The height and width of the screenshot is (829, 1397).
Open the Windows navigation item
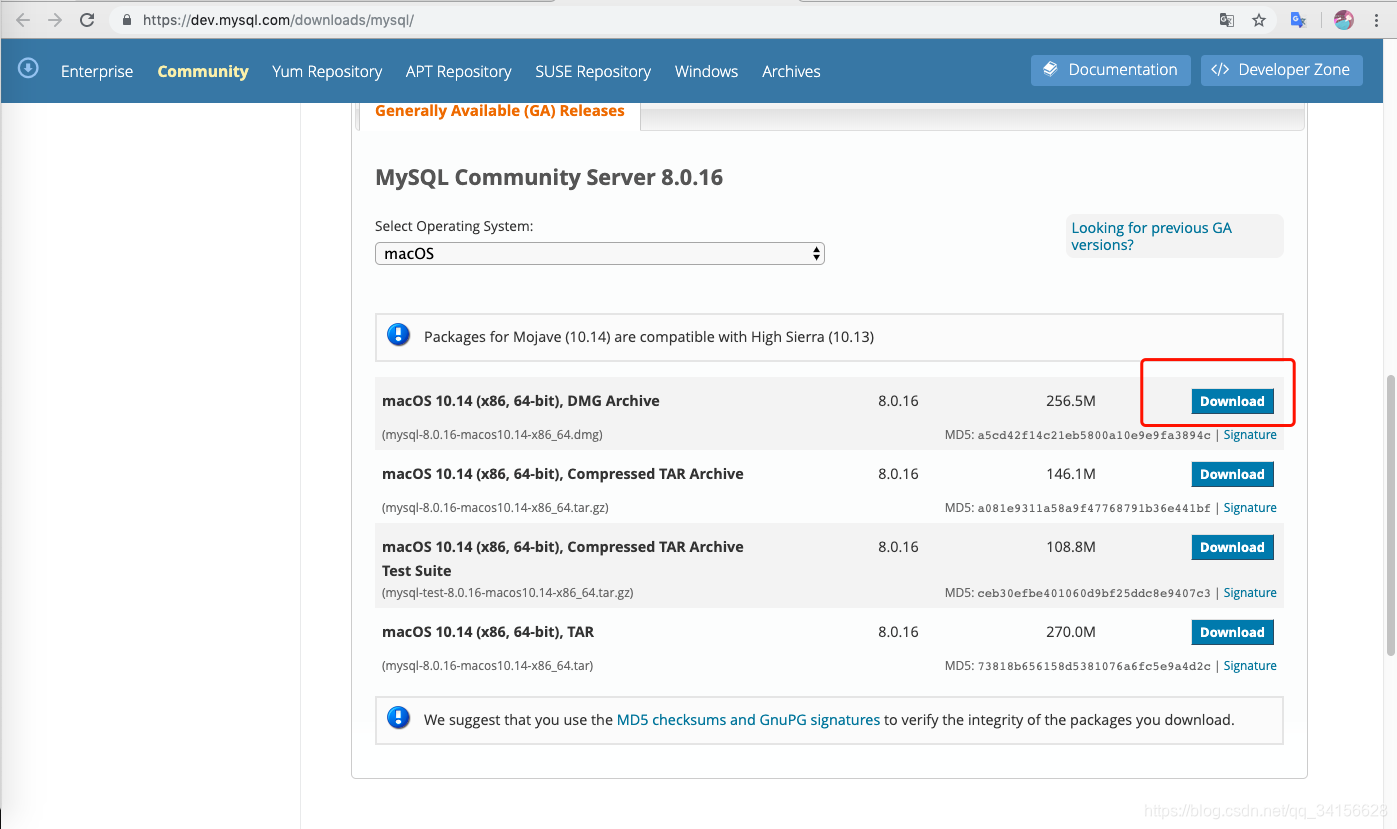pos(706,71)
